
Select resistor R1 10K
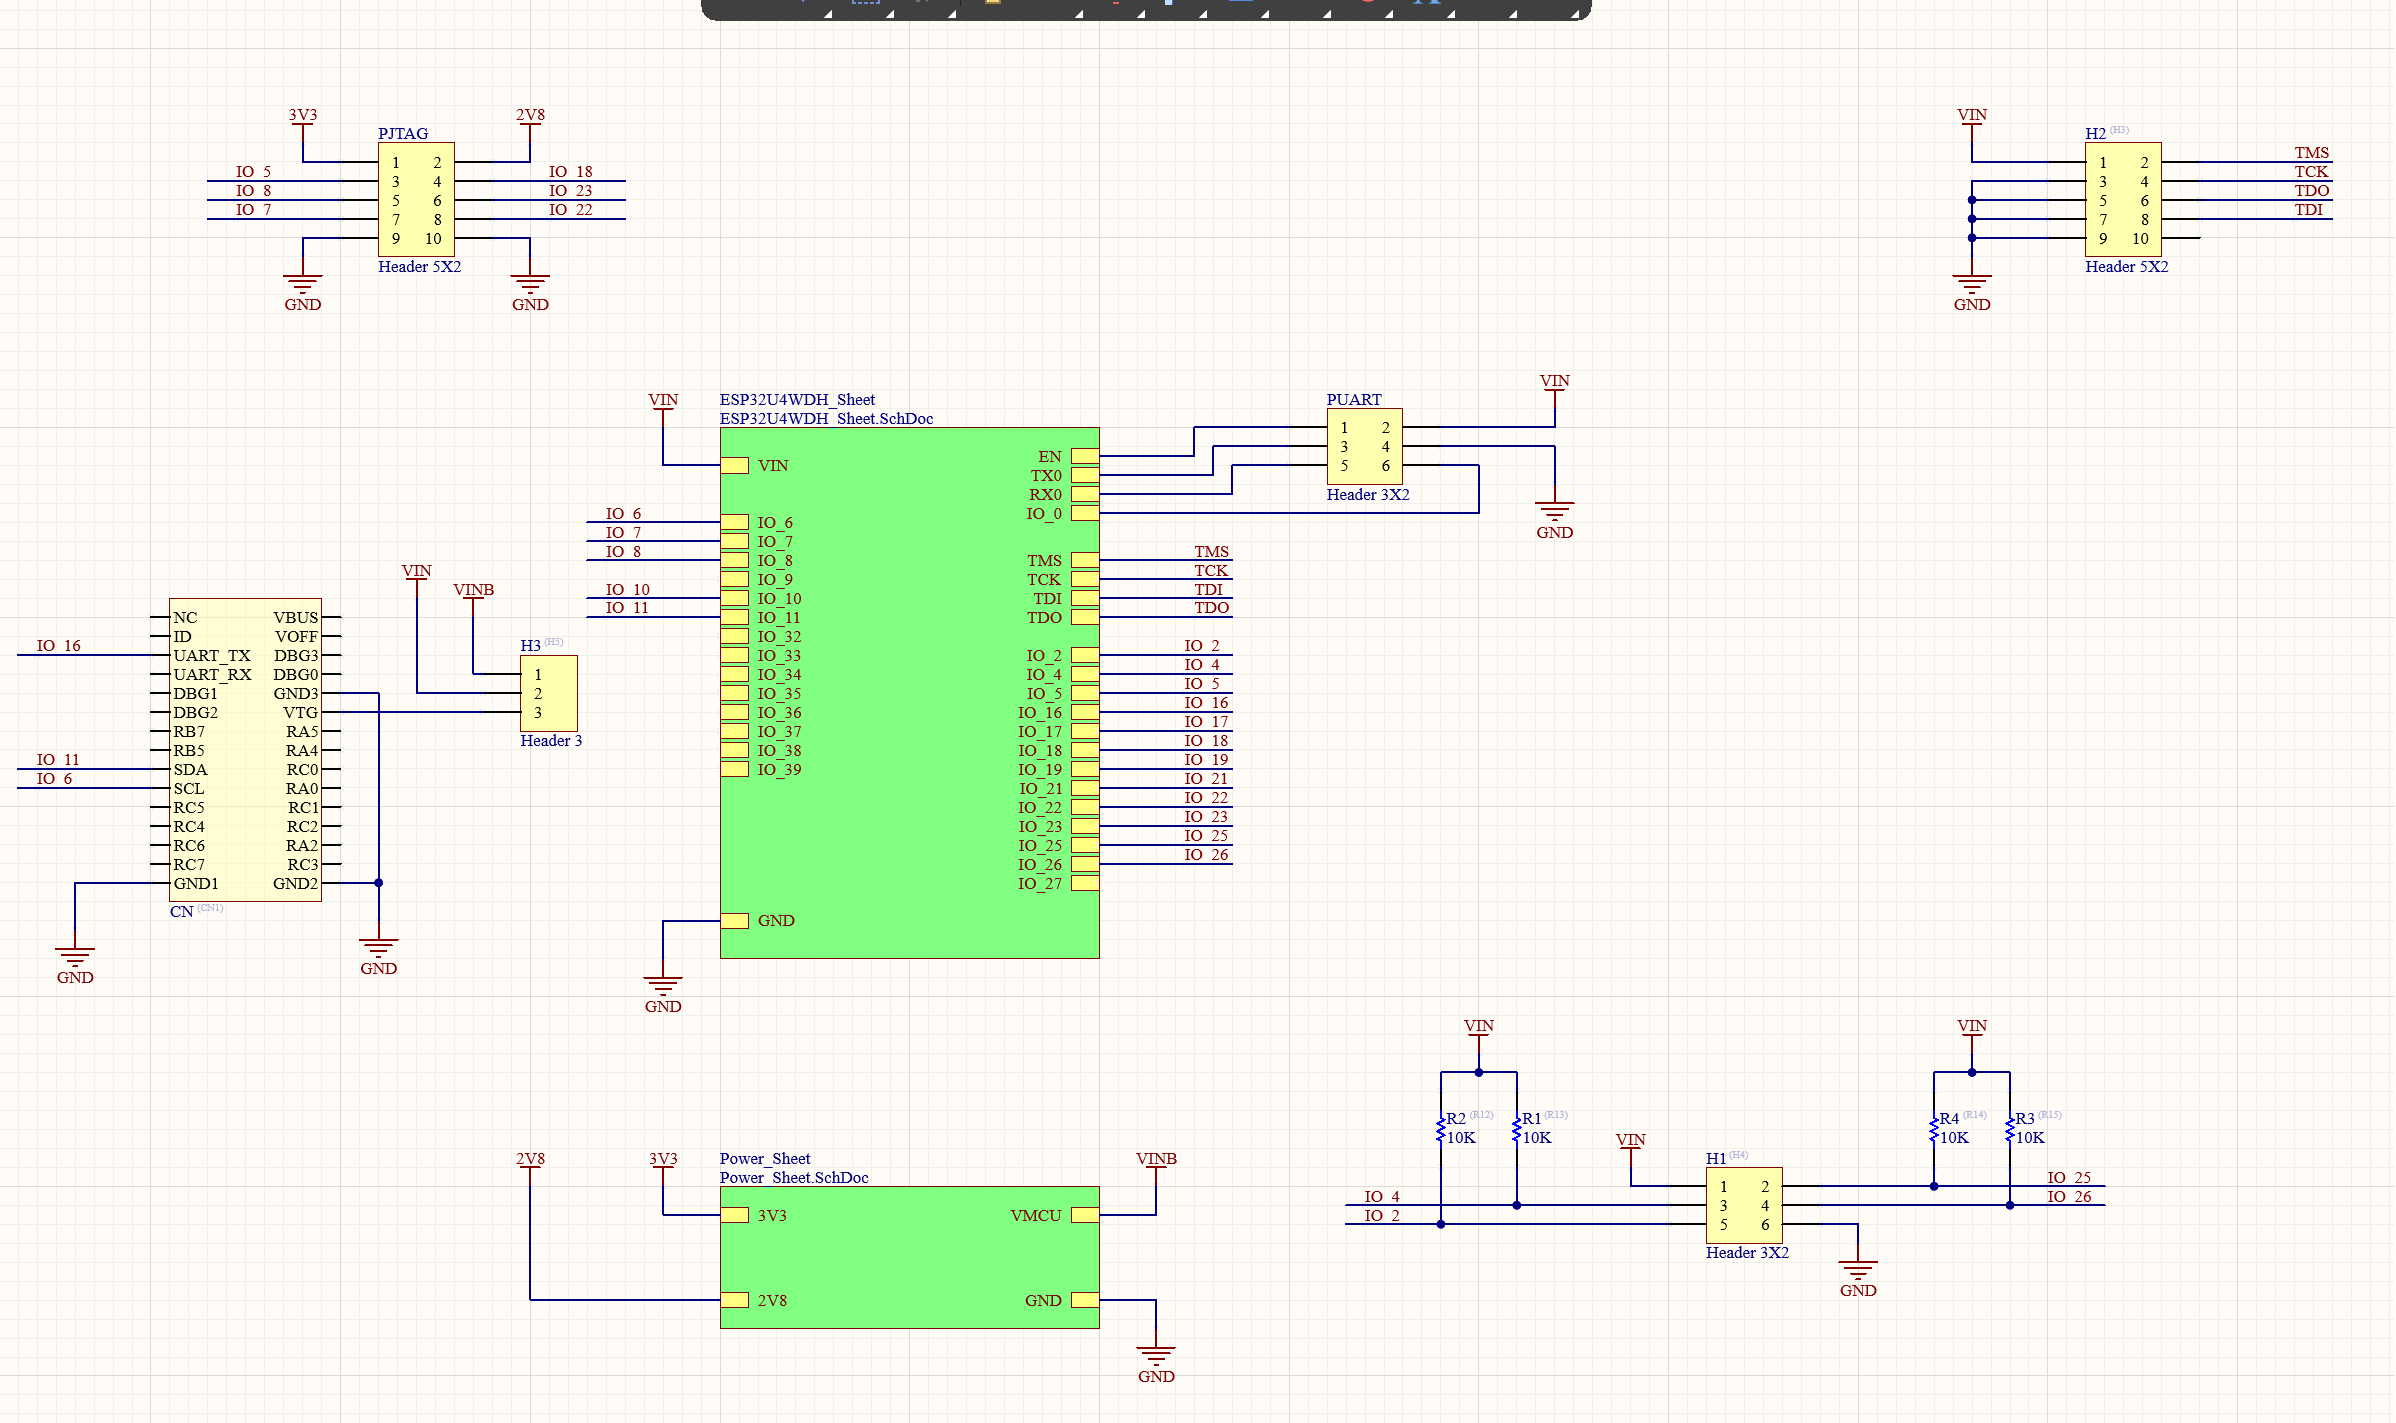(1517, 1130)
